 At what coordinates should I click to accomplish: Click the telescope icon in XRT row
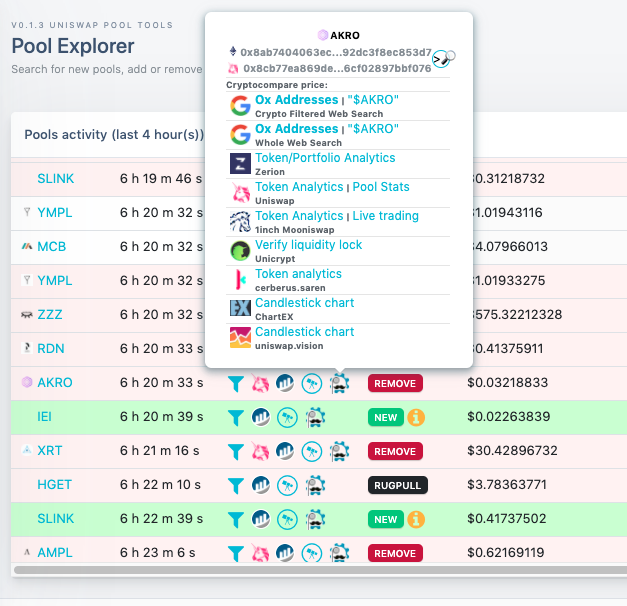[x=312, y=452]
